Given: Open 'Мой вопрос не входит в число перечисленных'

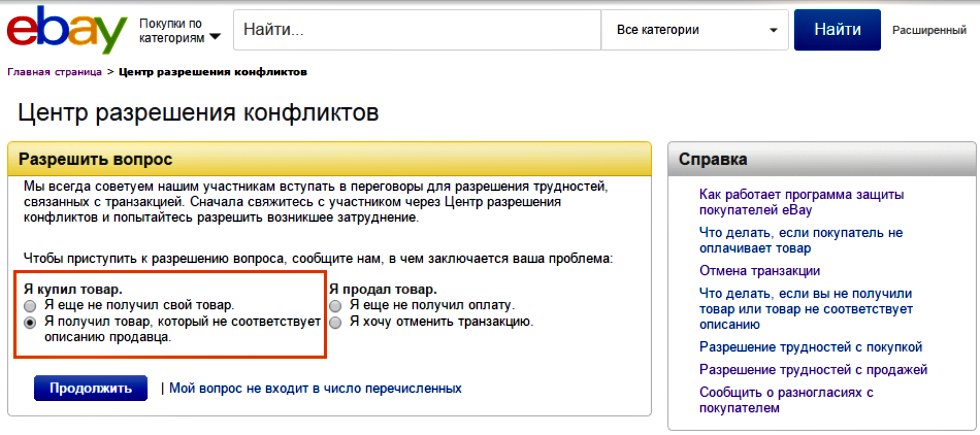Looking at the screenshot, I should 316,388.
